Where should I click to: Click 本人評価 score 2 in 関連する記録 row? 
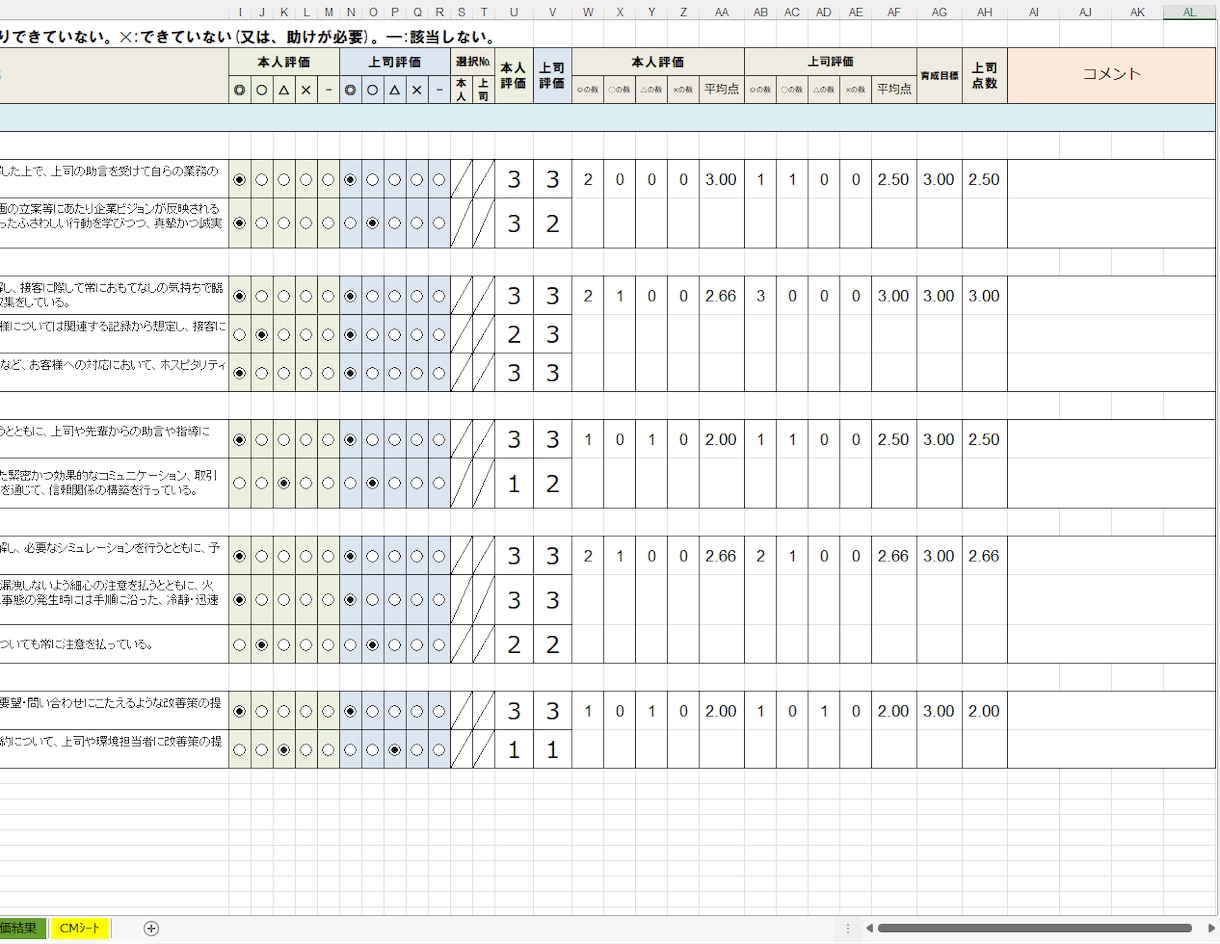point(514,334)
